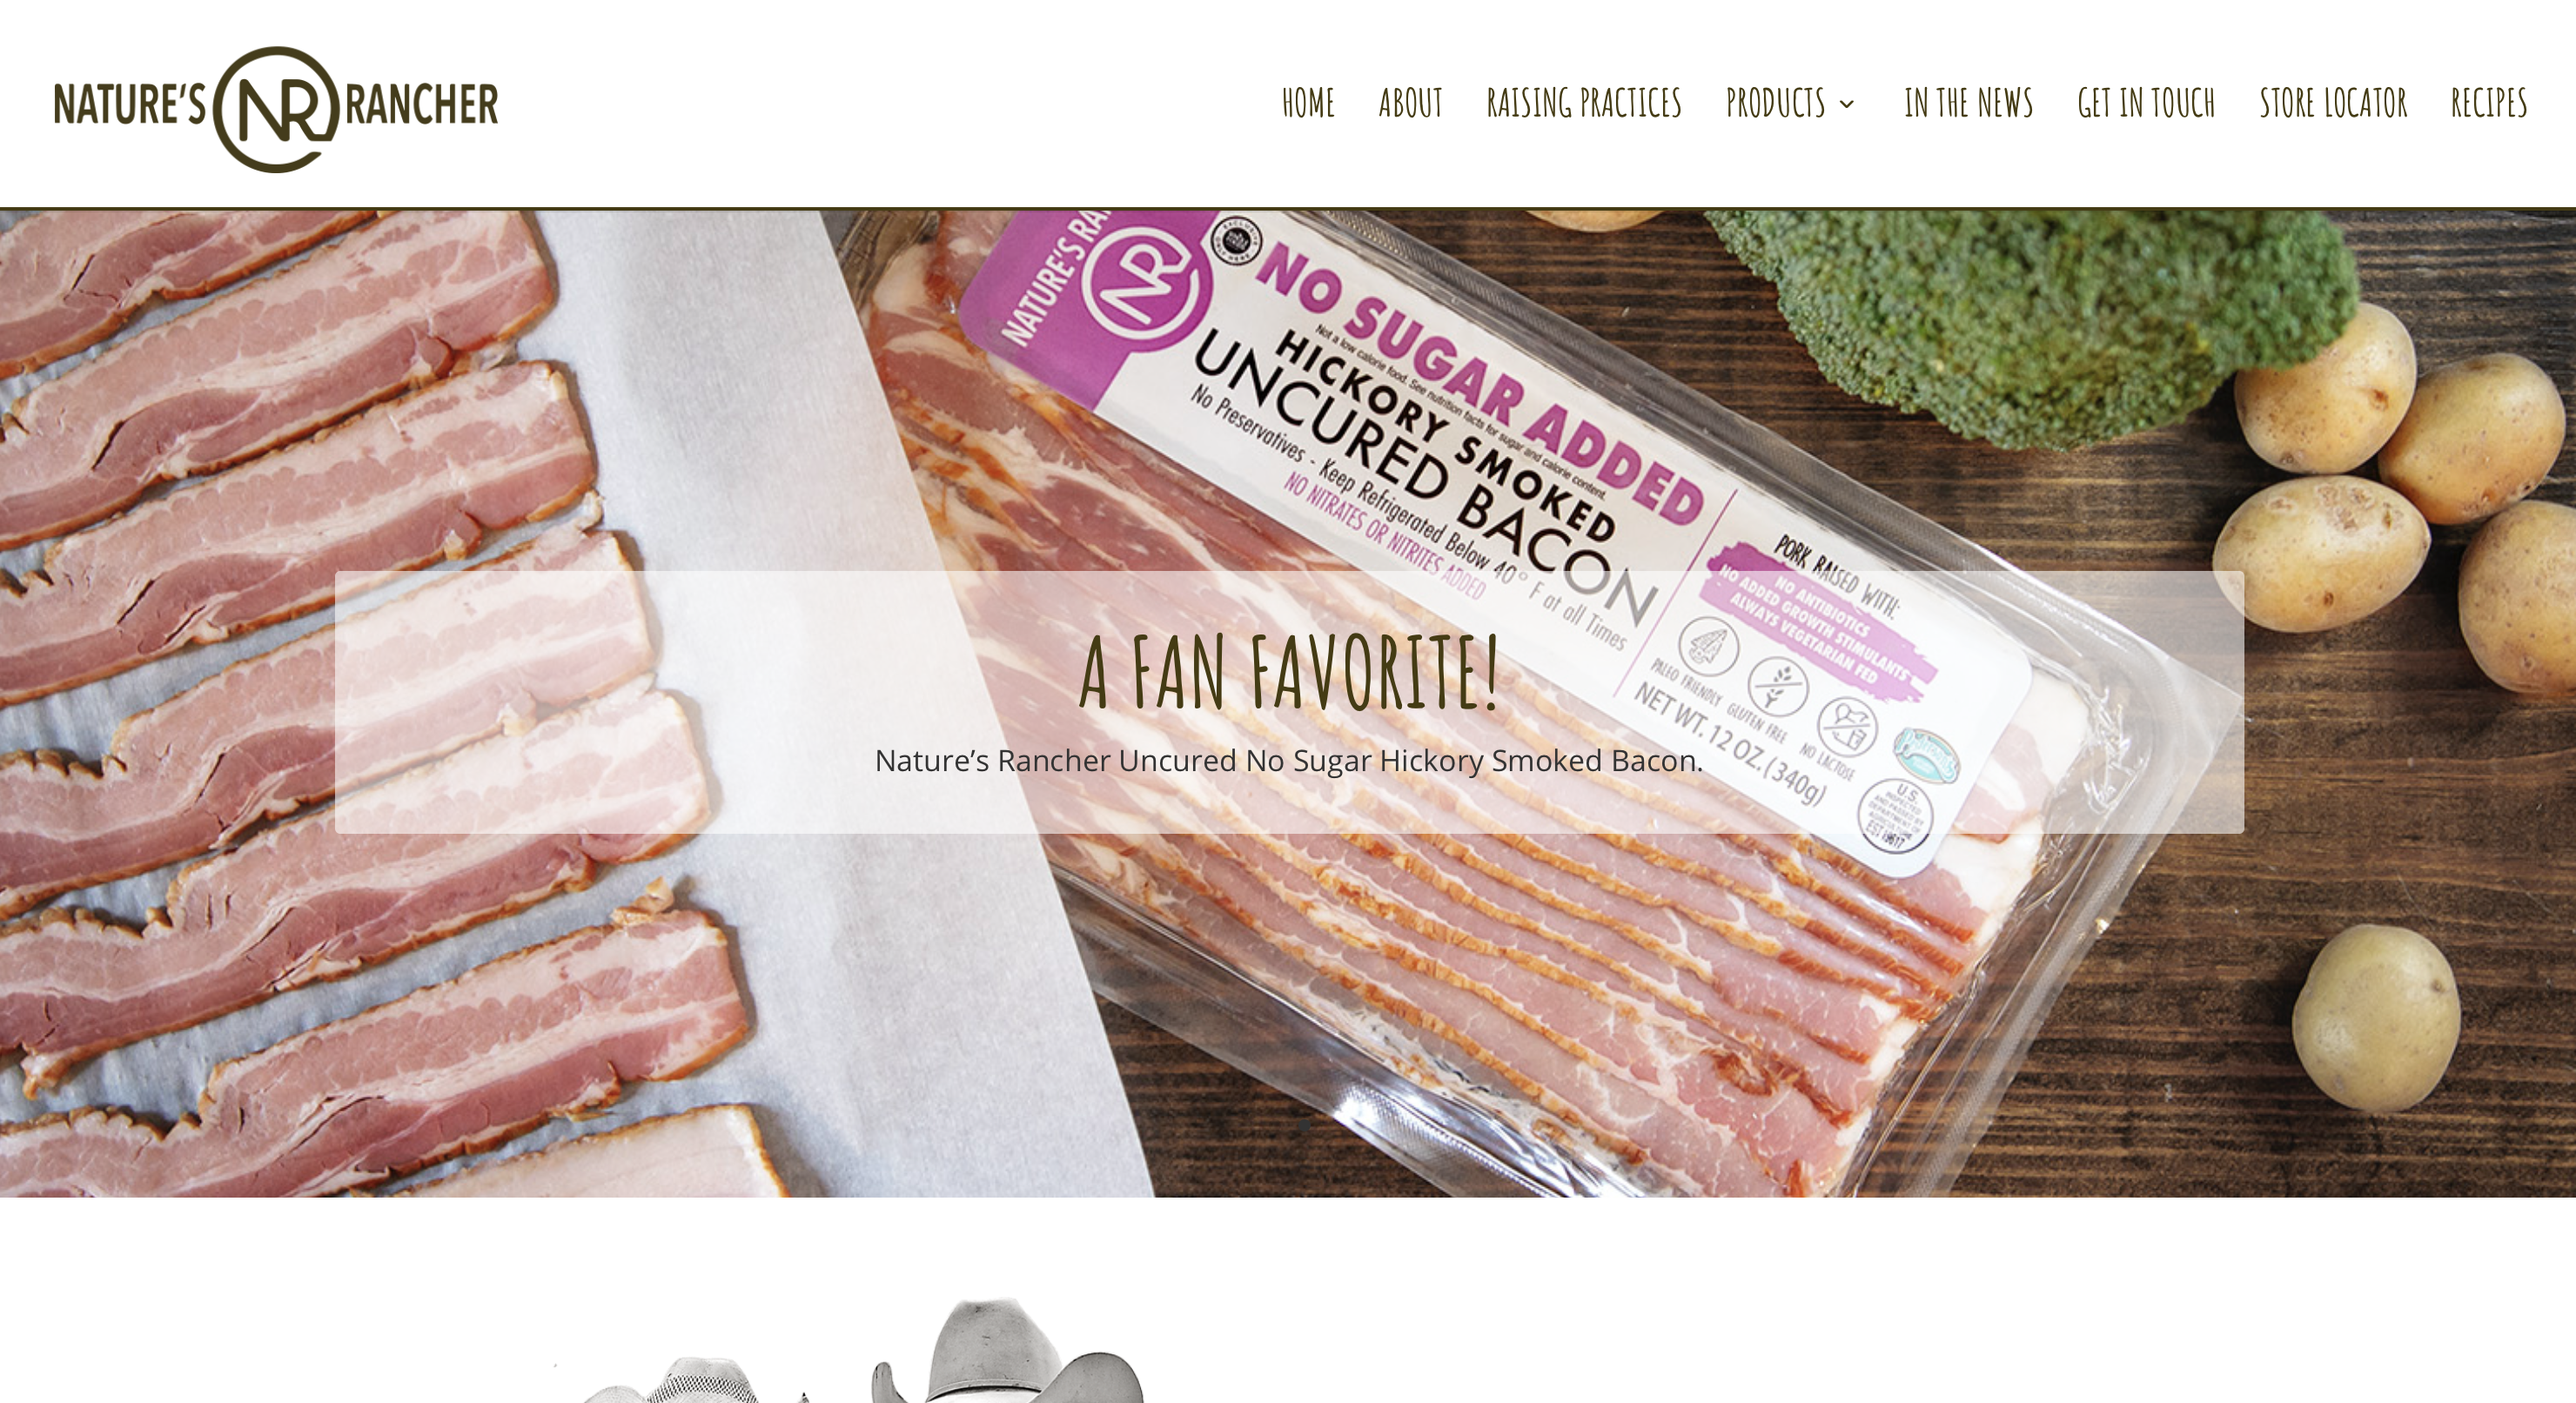The height and width of the screenshot is (1403, 2576).
Task: Open the Get In Touch page
Action: [2146, 103]
